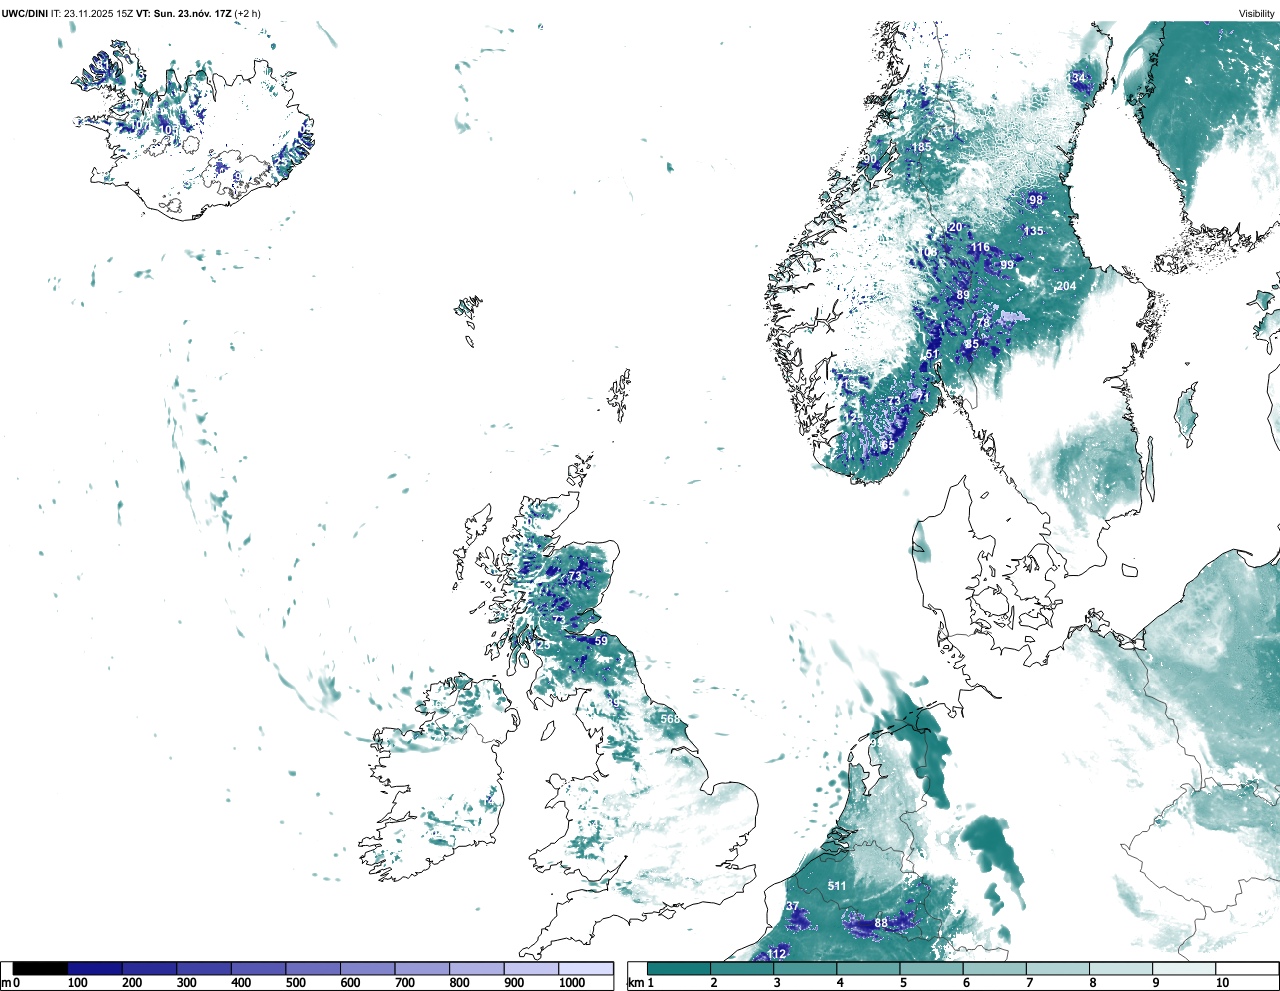Click the 'Visibility' title label
Image resolution: width=1280 pixels, height=991 pixels.
click(1257, 13)
